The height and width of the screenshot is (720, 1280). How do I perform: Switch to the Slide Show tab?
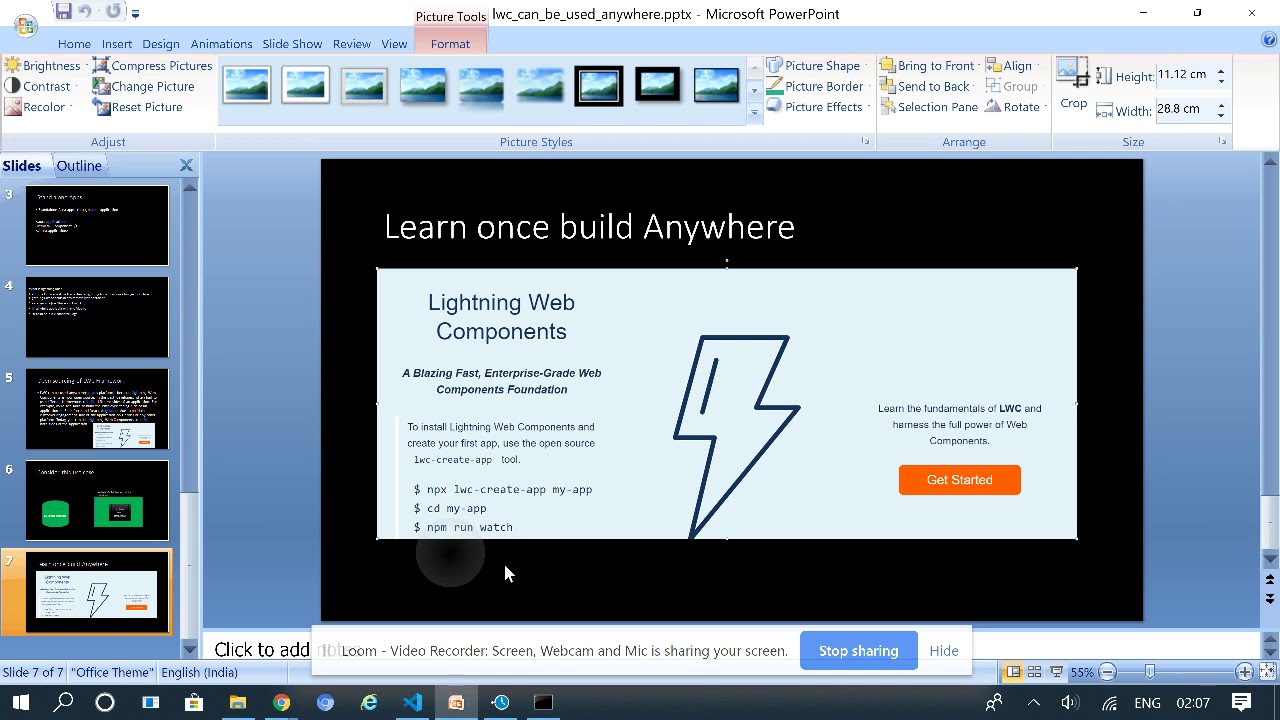[292, 44]
